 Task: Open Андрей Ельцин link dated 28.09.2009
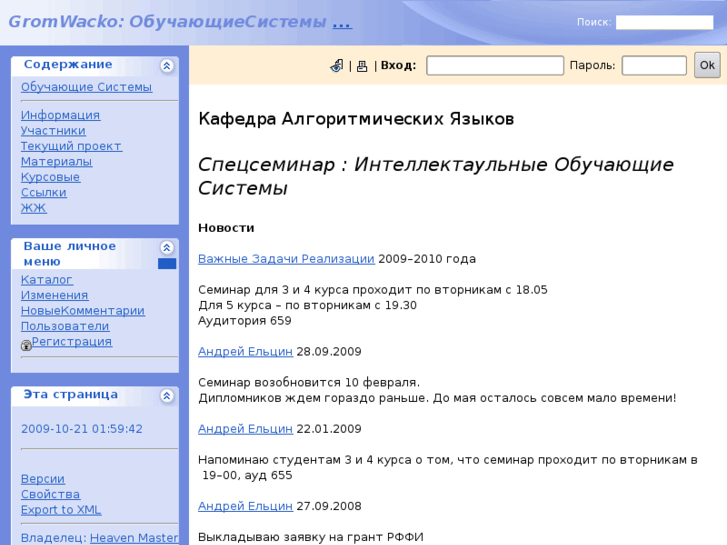245,352
